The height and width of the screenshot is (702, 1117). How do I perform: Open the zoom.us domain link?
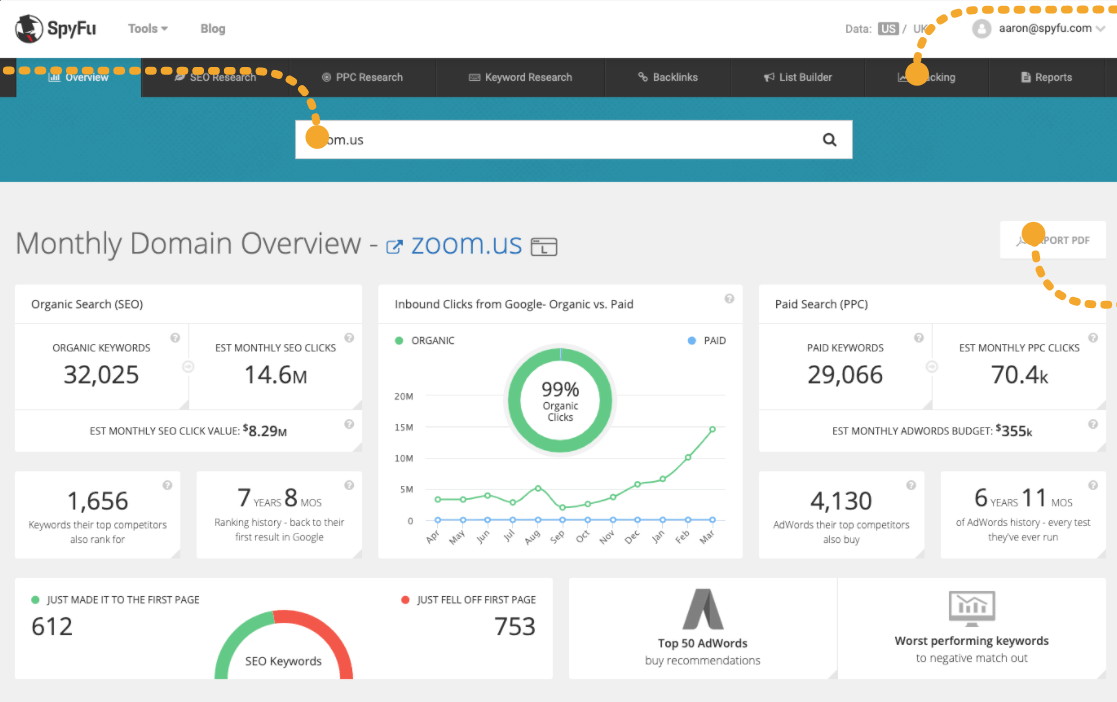(x=467, y=244)
